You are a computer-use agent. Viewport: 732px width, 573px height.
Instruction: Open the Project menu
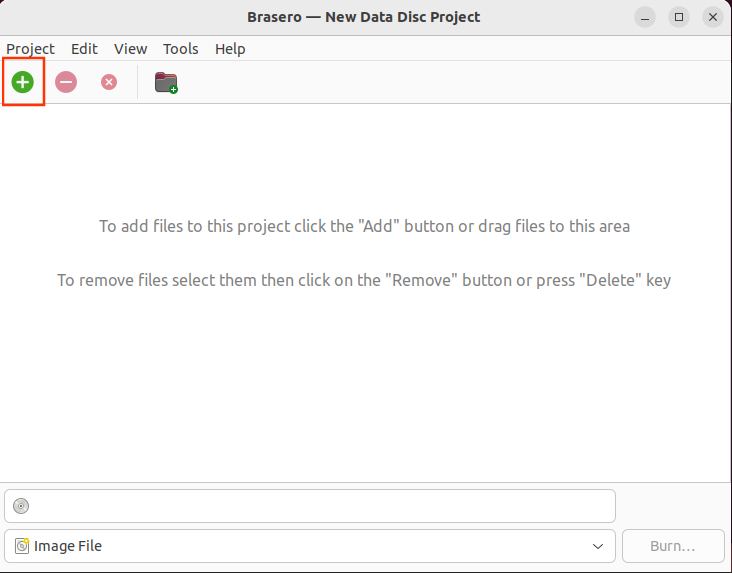point(30,49)
